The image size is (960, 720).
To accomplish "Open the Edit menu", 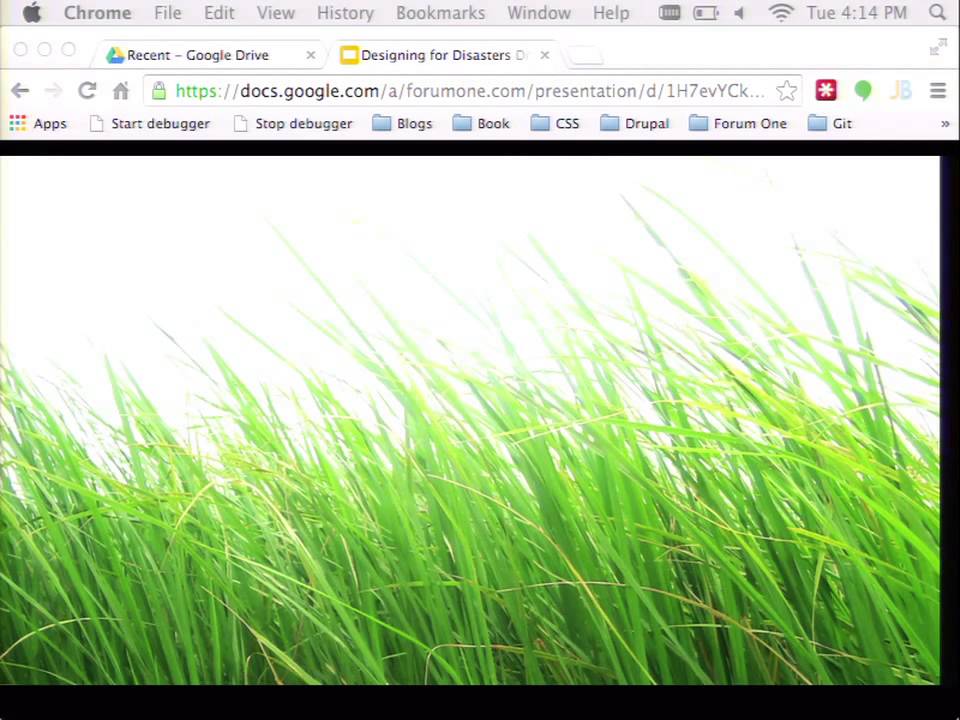I will coord(219,13).
